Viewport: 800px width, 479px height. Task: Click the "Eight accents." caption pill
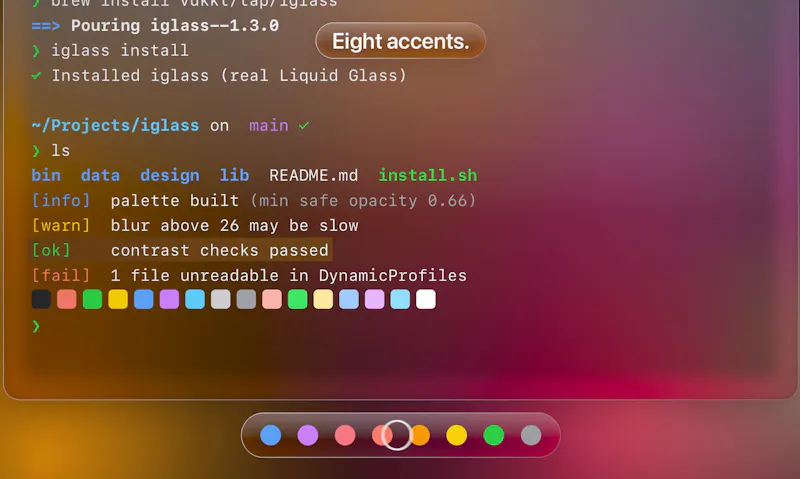pos(401,41)
